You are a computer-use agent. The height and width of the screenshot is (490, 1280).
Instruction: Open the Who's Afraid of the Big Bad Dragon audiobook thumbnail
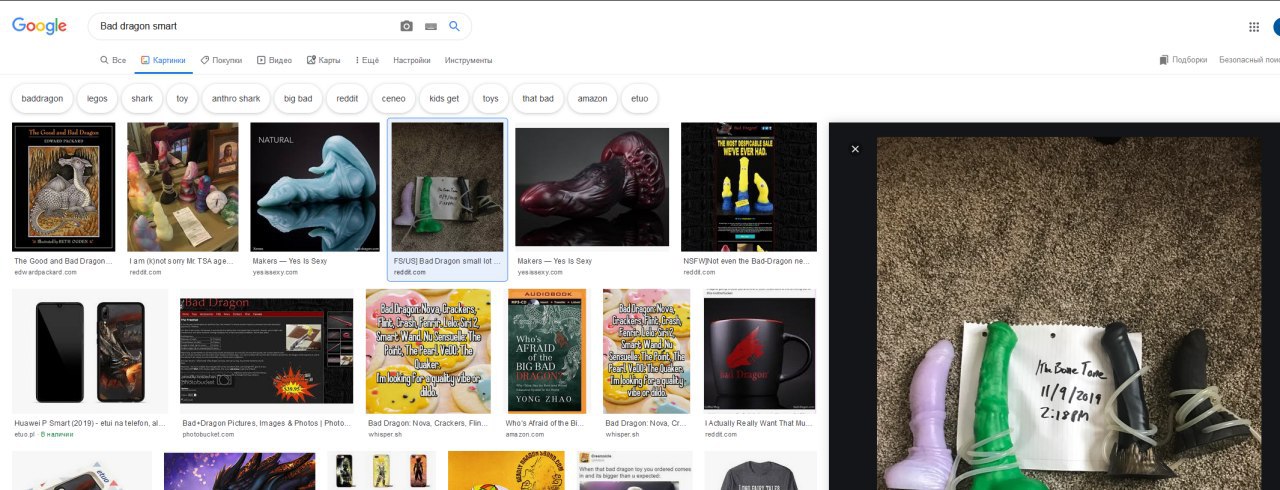(x=547, y=352)
